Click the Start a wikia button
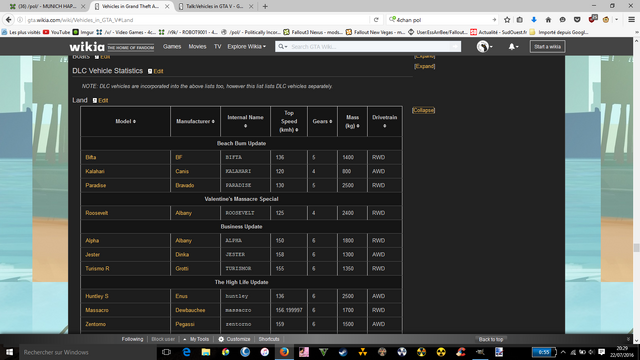The height and width of the screenshot is (360, 640). pos(547,47)
